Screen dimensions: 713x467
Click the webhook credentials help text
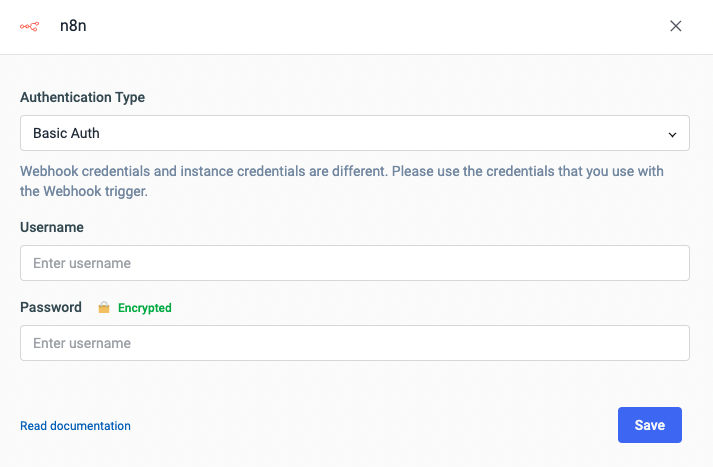[x=341, y=171]
